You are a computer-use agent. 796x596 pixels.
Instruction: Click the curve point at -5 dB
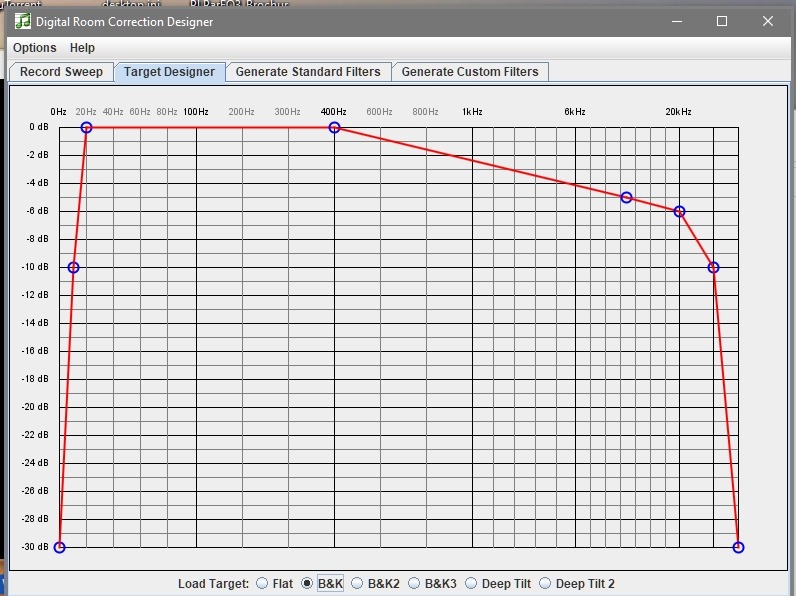[x=626, y=197]
